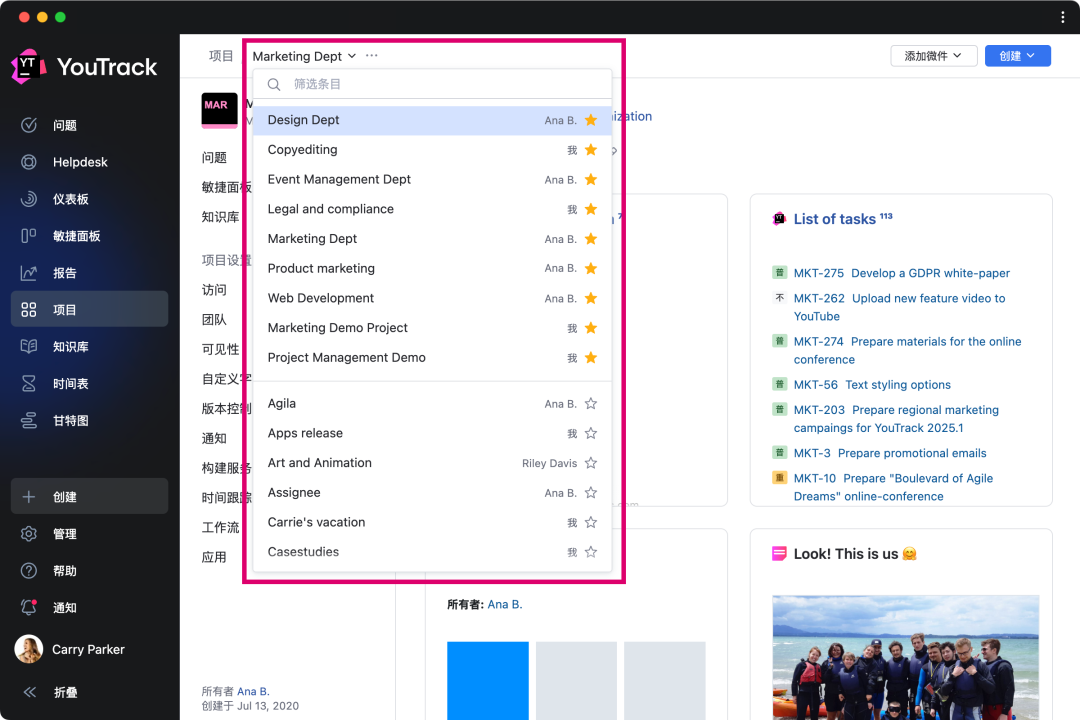Open the three-dot menu beside Marketing Dept

coord(372,56)
